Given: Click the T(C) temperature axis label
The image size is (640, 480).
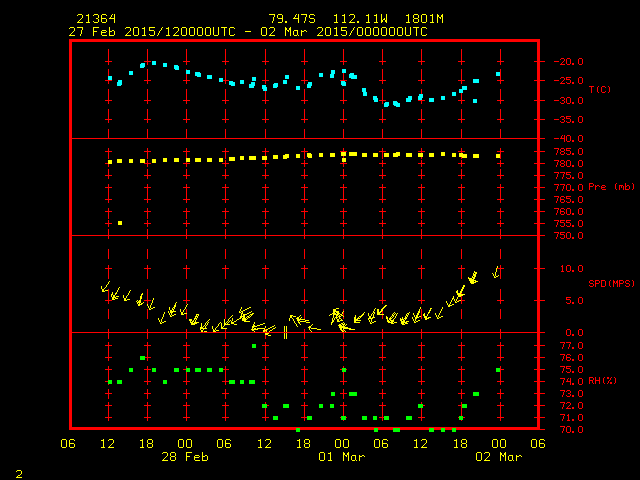Looking at the screenshot, I should coord(599,90).
